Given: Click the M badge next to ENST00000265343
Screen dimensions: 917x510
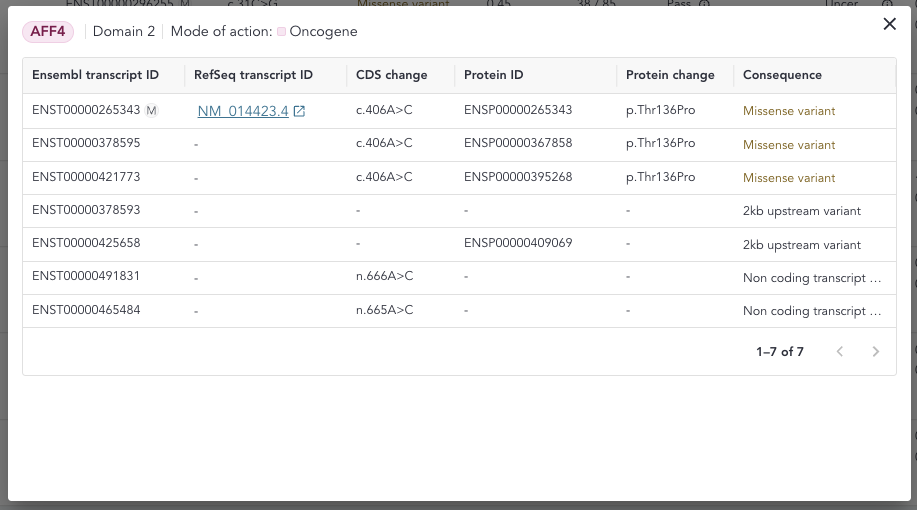Looking at the screenshot, I should tap(152, 111).
